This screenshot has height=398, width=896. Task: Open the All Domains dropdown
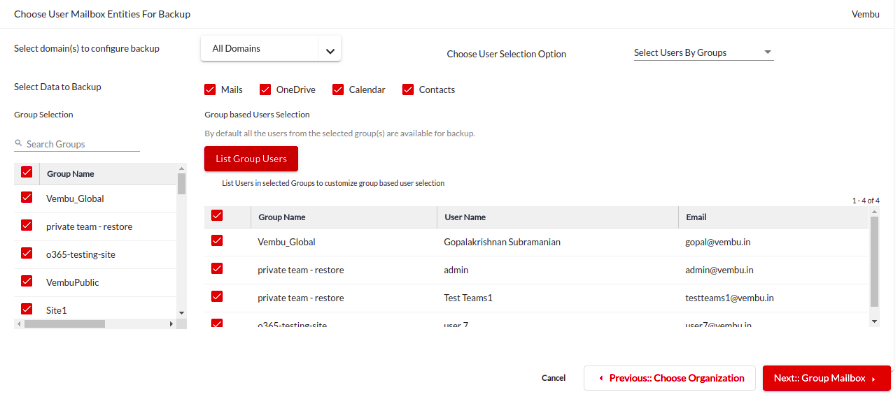click(271, 49)
